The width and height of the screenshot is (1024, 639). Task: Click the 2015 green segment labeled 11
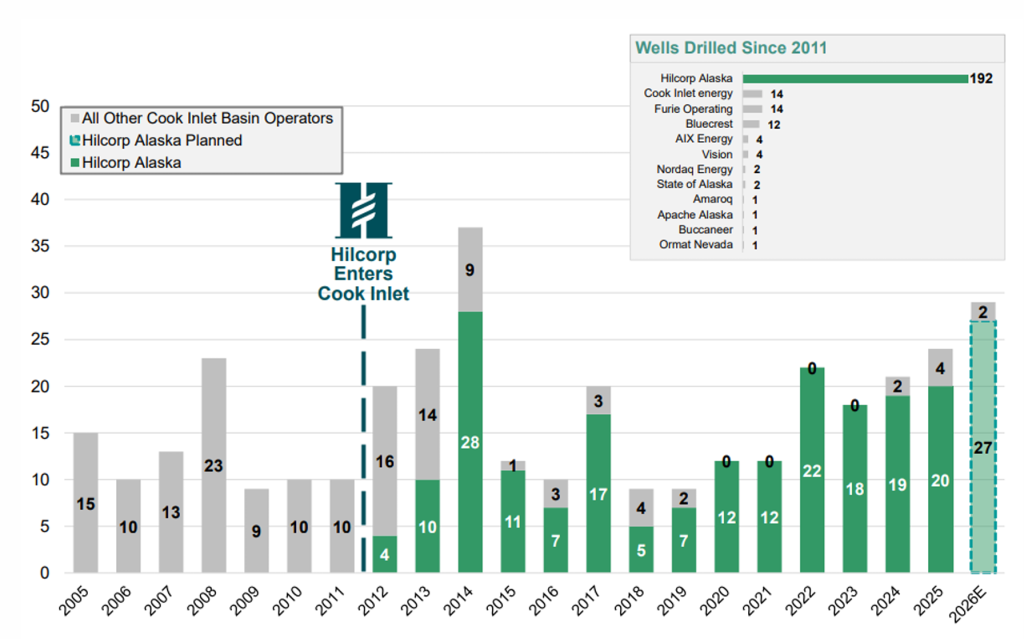[x=513, y=521]
